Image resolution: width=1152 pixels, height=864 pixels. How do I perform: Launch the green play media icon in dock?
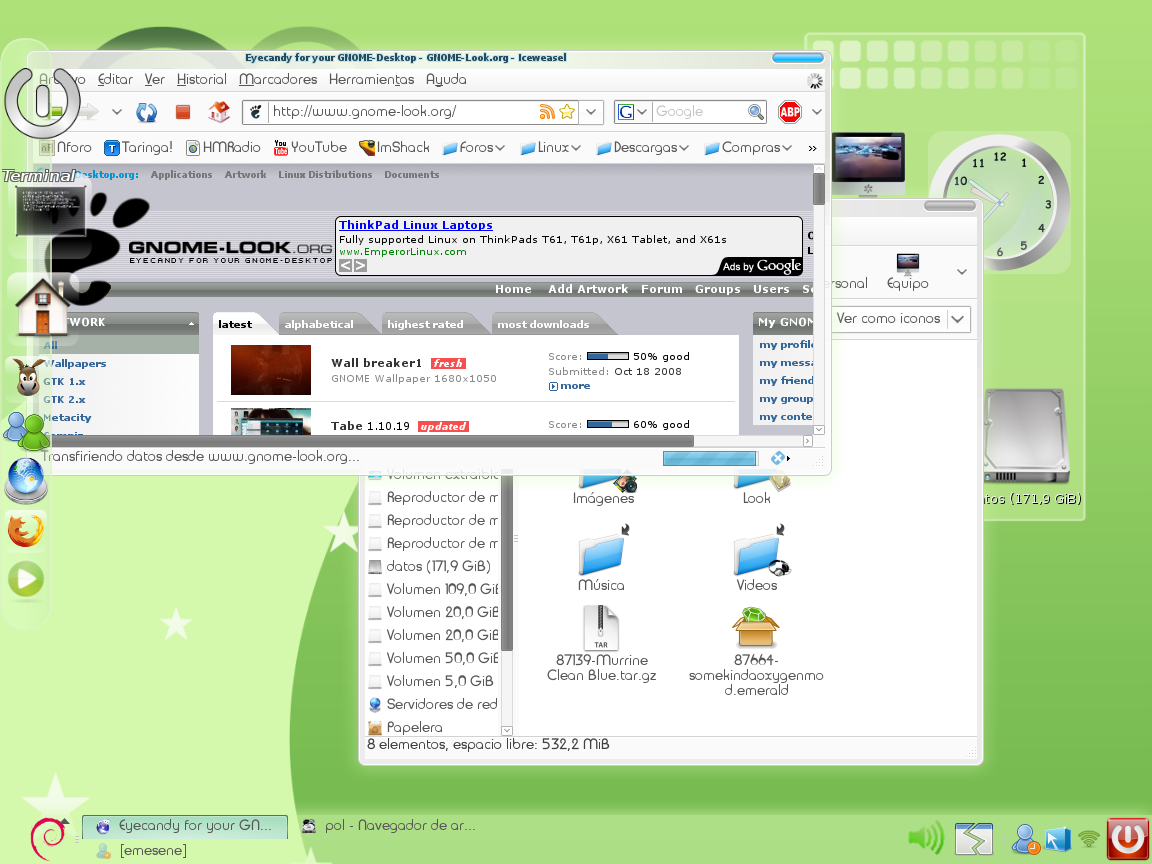26,580
